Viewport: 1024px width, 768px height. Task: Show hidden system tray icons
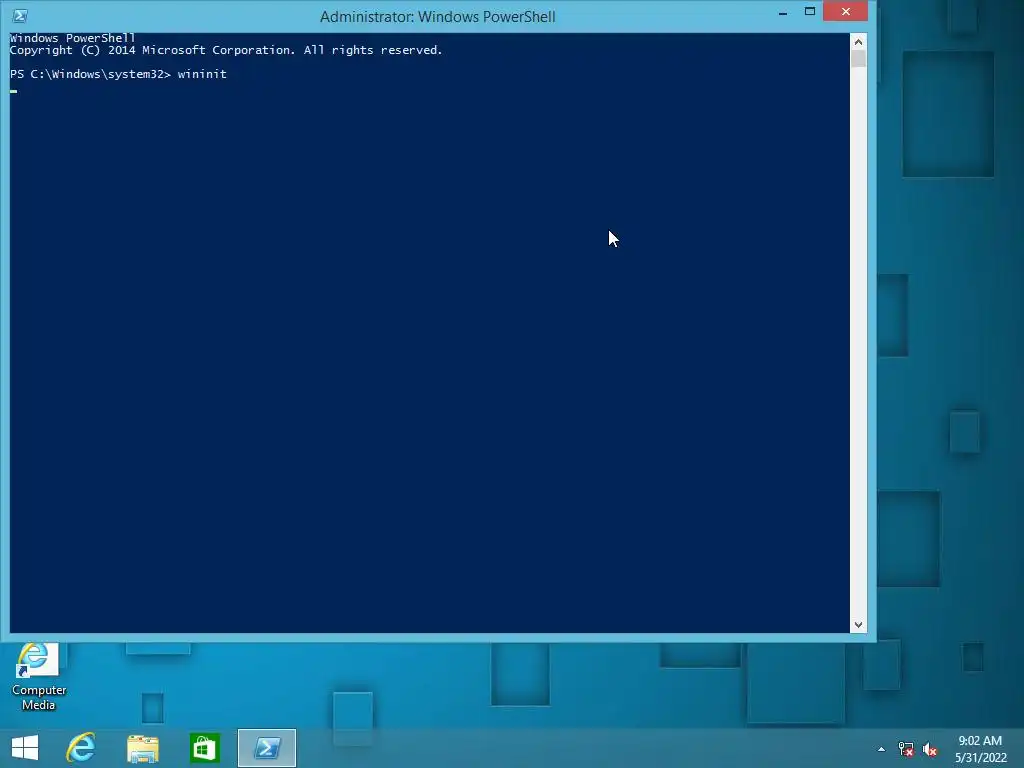pos(881,749)
